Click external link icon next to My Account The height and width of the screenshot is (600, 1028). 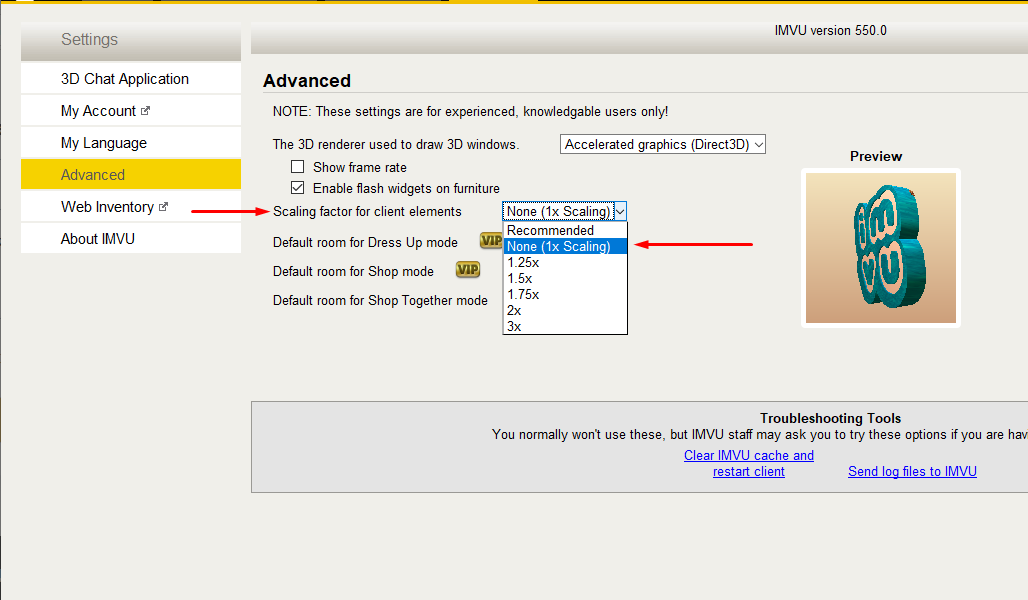pos(146,111)
